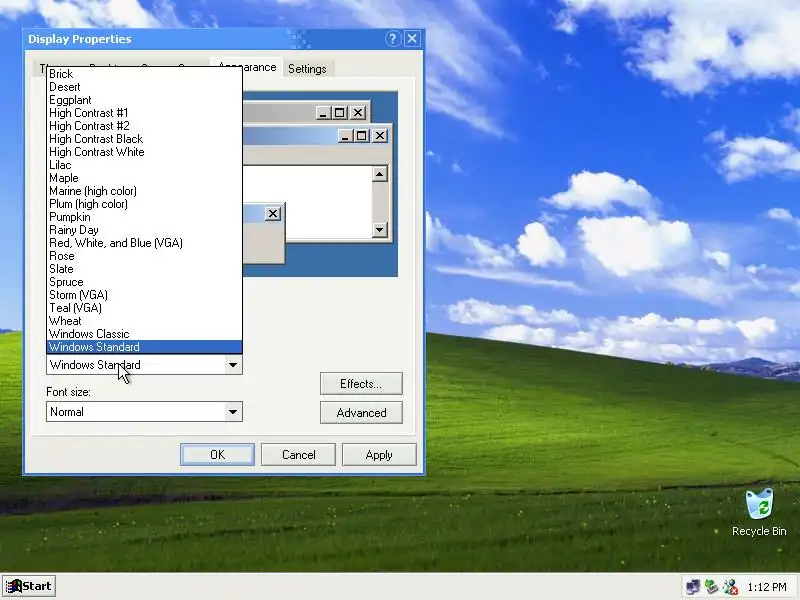Choose Desert color scheme
The height and width of the screenshot is (600, 800).
pos(144,87)
